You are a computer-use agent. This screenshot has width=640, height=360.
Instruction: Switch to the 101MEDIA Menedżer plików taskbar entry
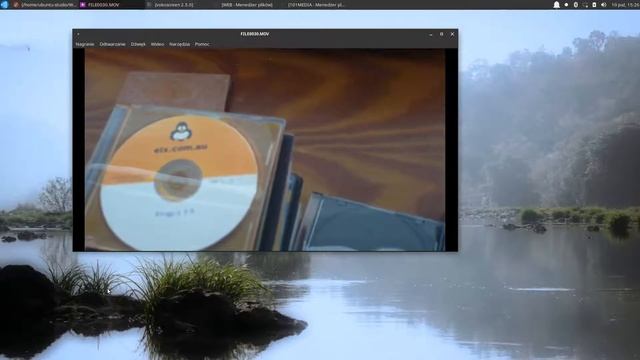tap(313, 5)
